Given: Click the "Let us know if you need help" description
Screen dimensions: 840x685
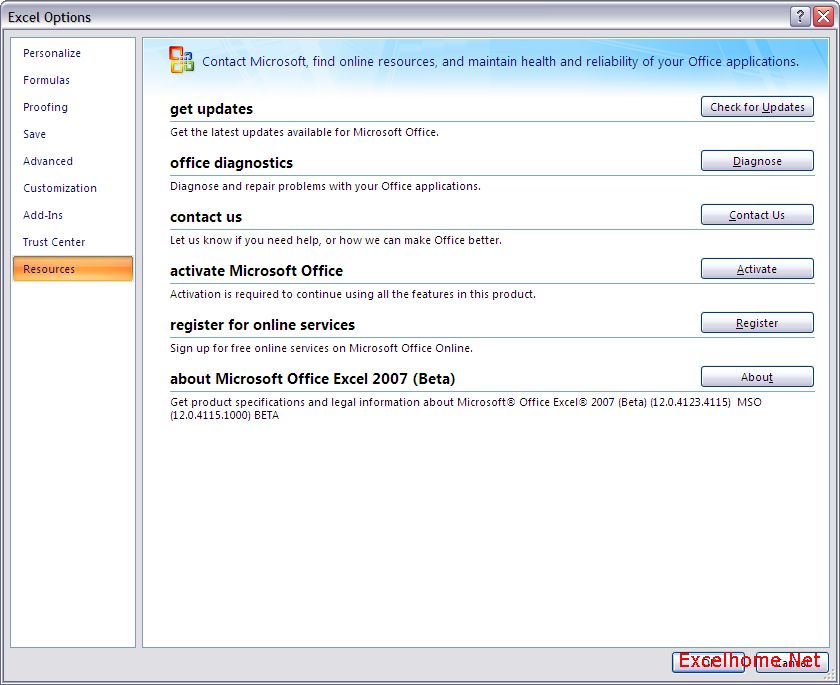Looking at the screenshot, I should tap(336, 240).
